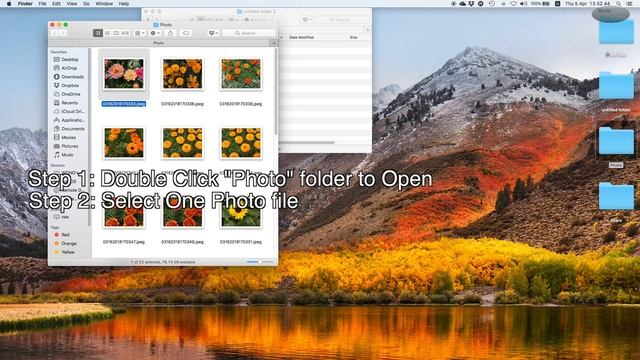Click the Share button in Photo window toolbar
Viewport: 640px width, 360px height.
[x=171, y=33]
